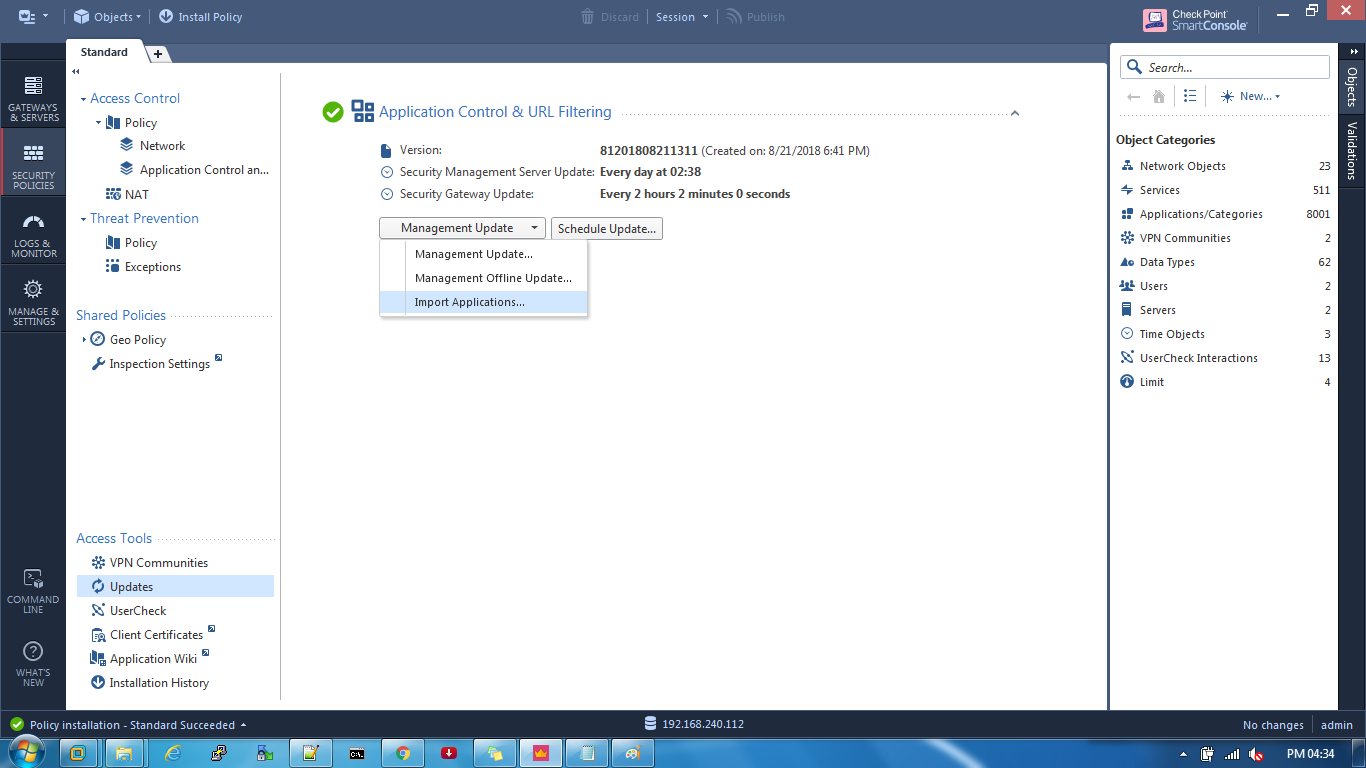The width and height of the screenshot is (1366, 768).
Task: Open the New... object dropdown
Action: 1250,96
